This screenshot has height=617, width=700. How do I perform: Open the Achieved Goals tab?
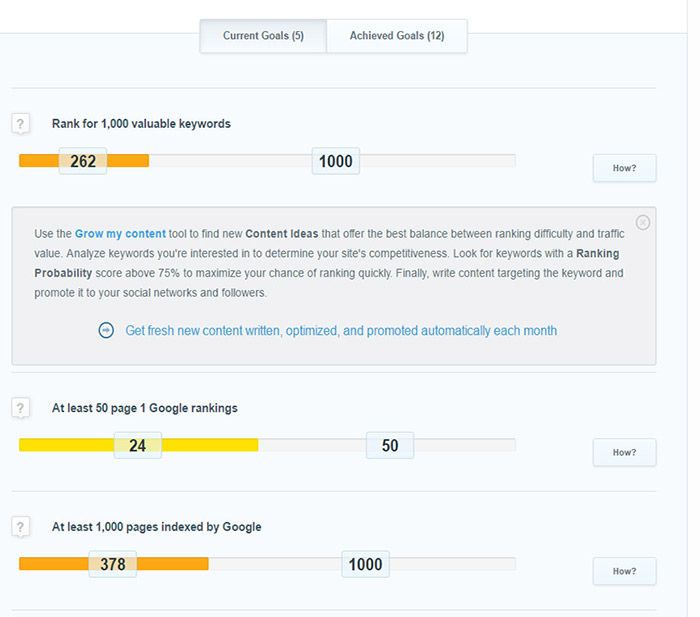(x=397, y=36)
